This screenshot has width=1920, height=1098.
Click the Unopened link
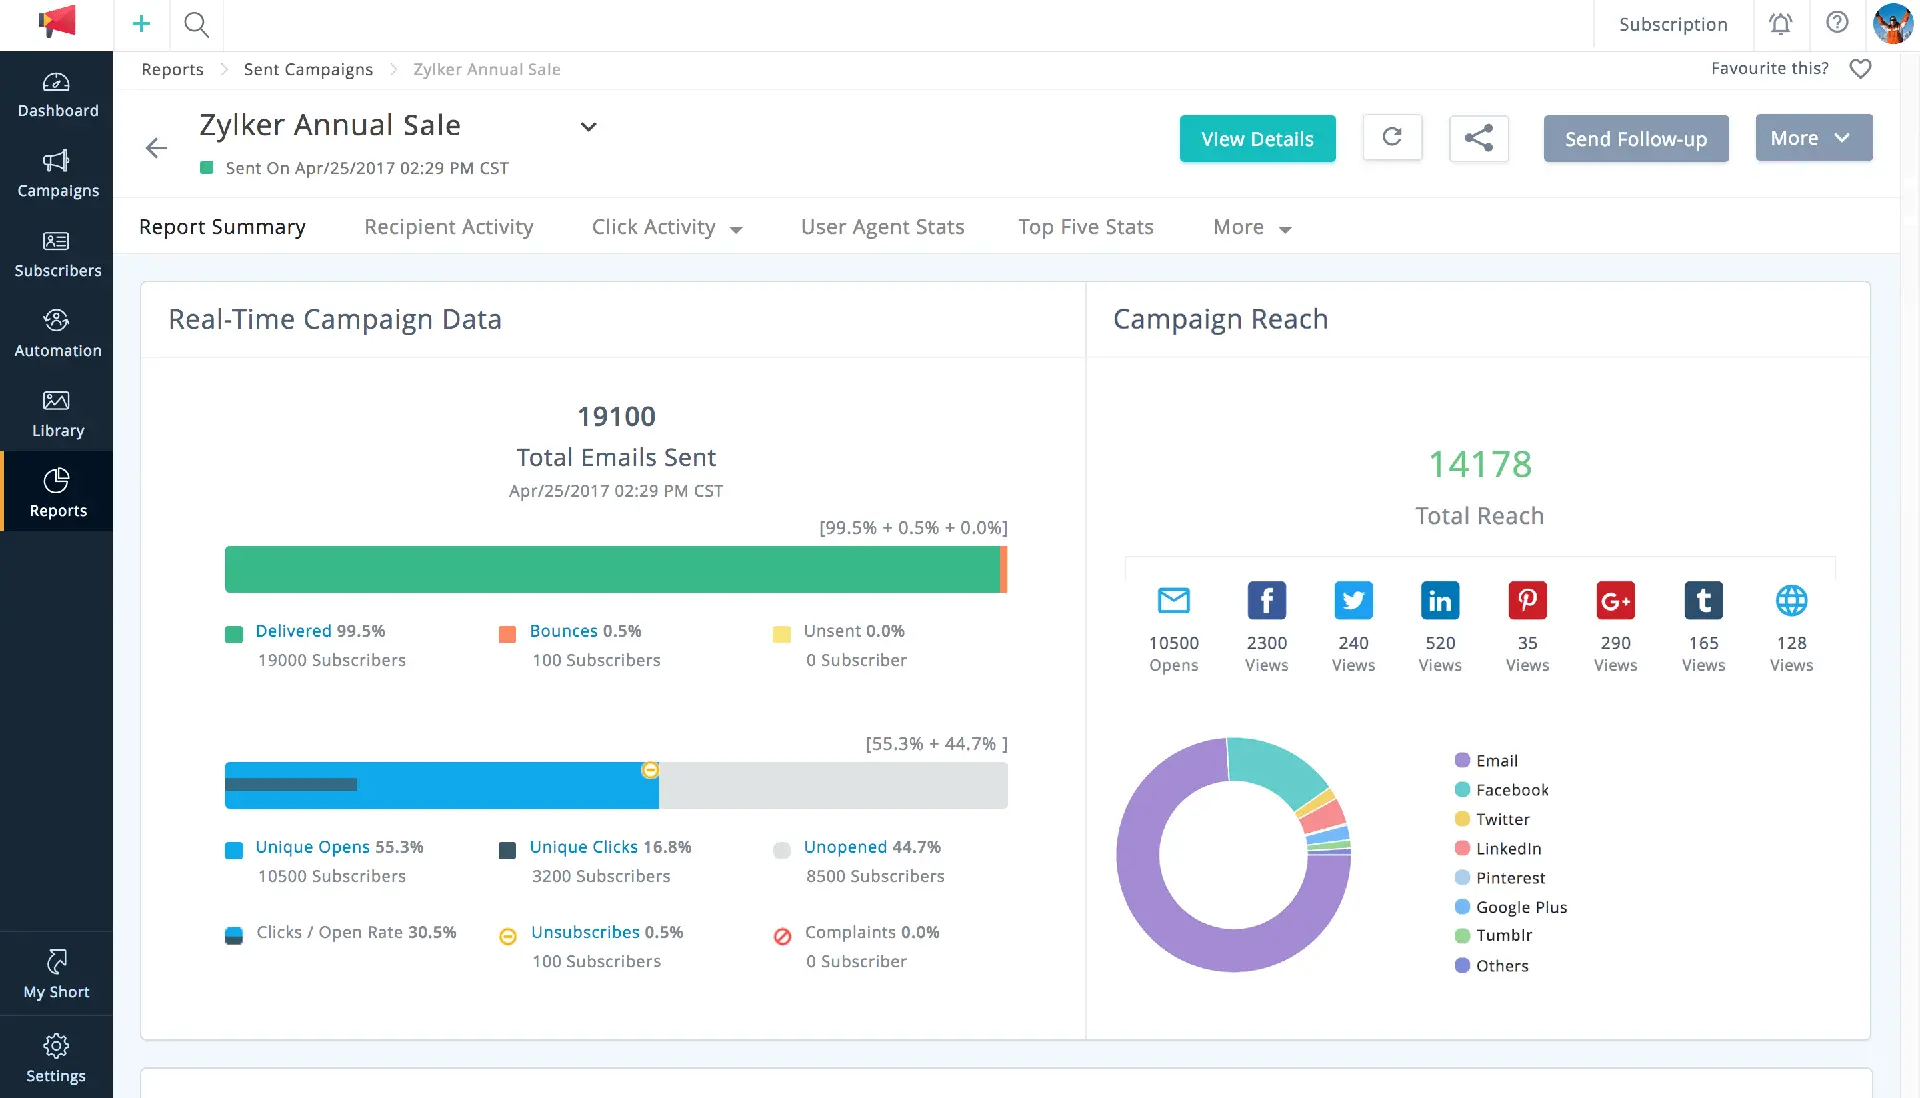click(845, 847)
